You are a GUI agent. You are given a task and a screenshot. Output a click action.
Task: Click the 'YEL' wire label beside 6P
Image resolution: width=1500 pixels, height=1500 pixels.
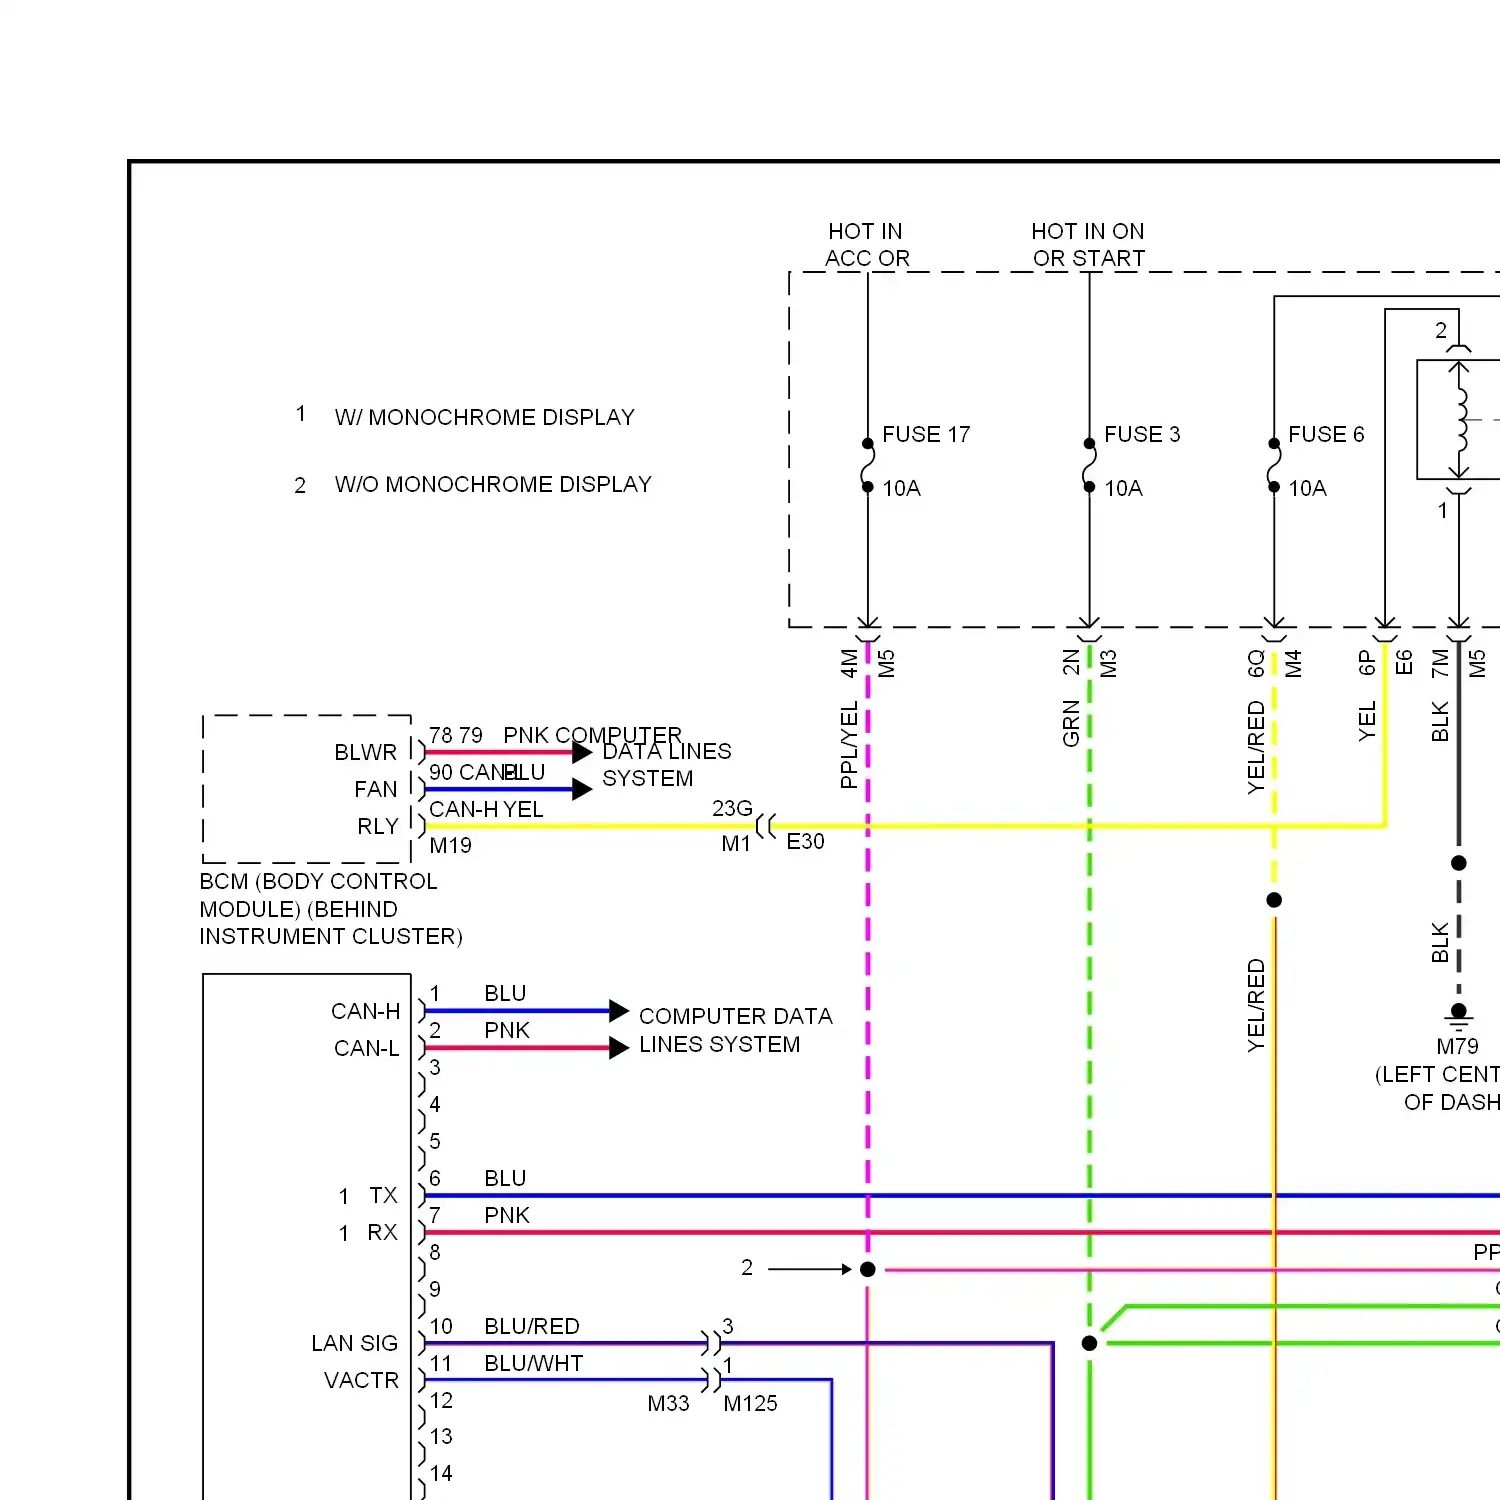[1367, 722]
